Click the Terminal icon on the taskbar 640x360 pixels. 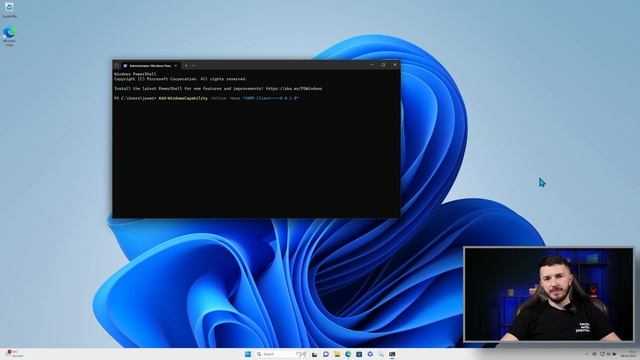(x=392, y=354)
